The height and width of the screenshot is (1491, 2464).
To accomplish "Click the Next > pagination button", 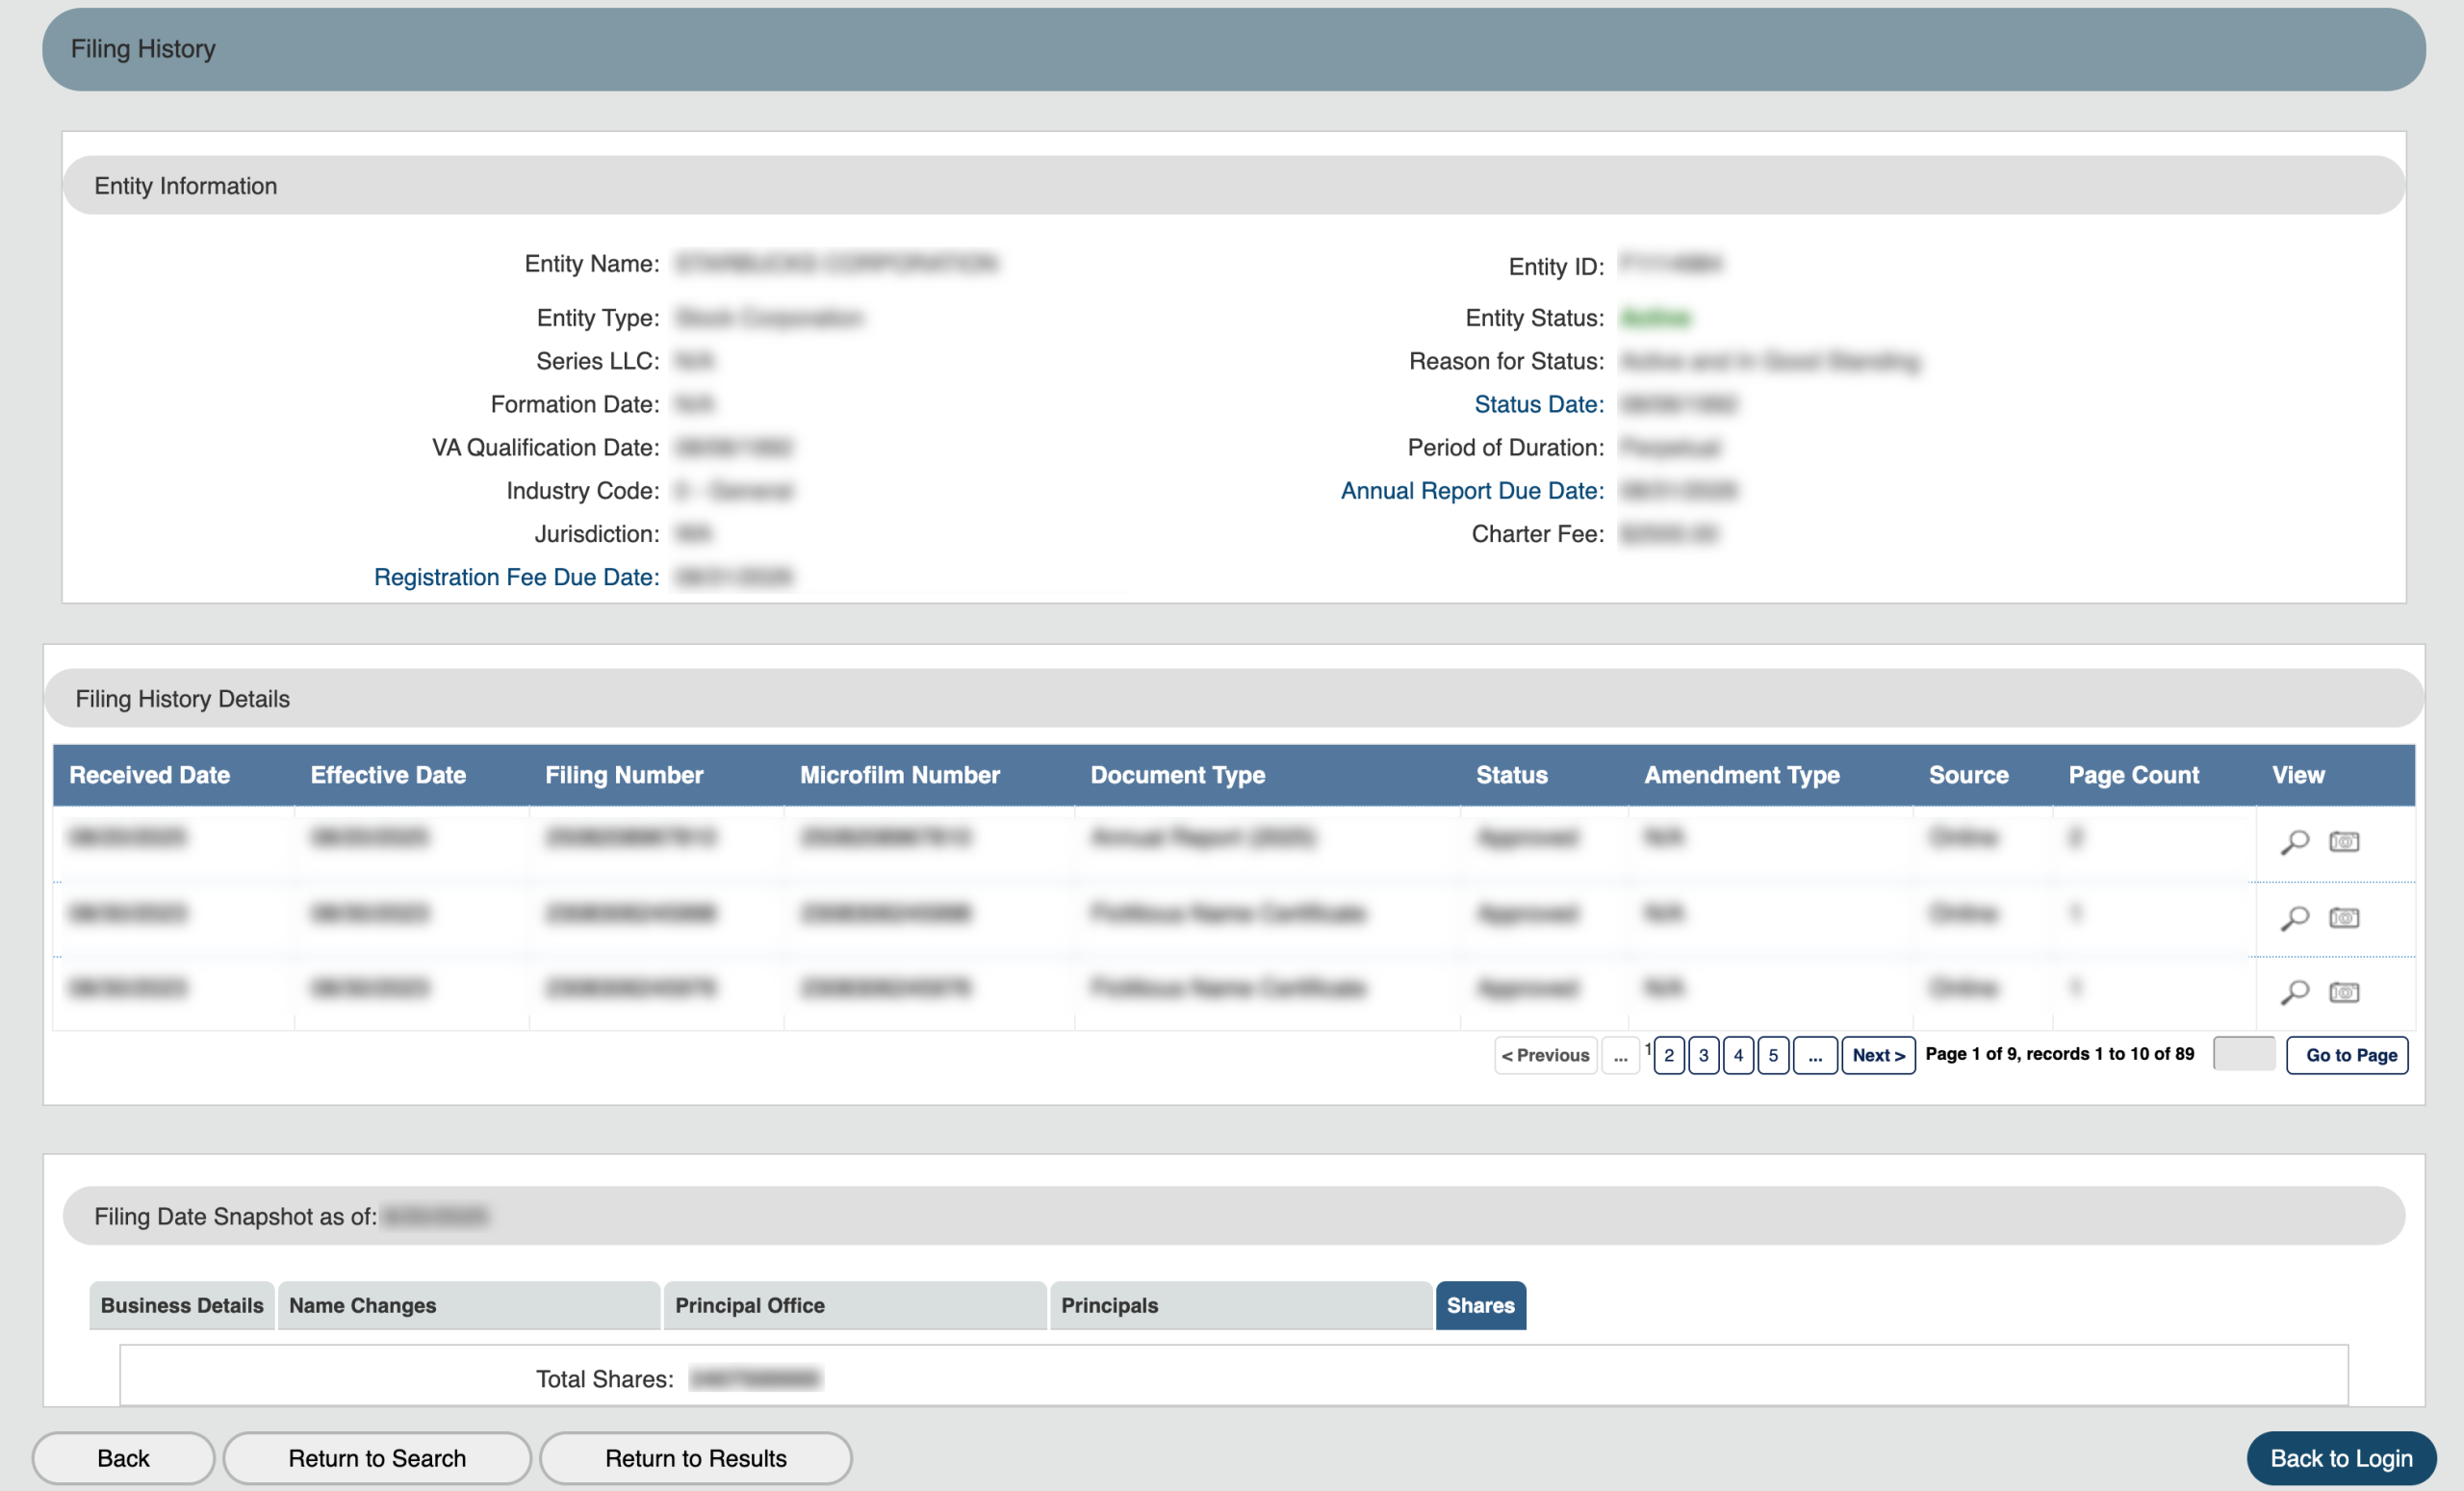I will pos(1878,1055).
